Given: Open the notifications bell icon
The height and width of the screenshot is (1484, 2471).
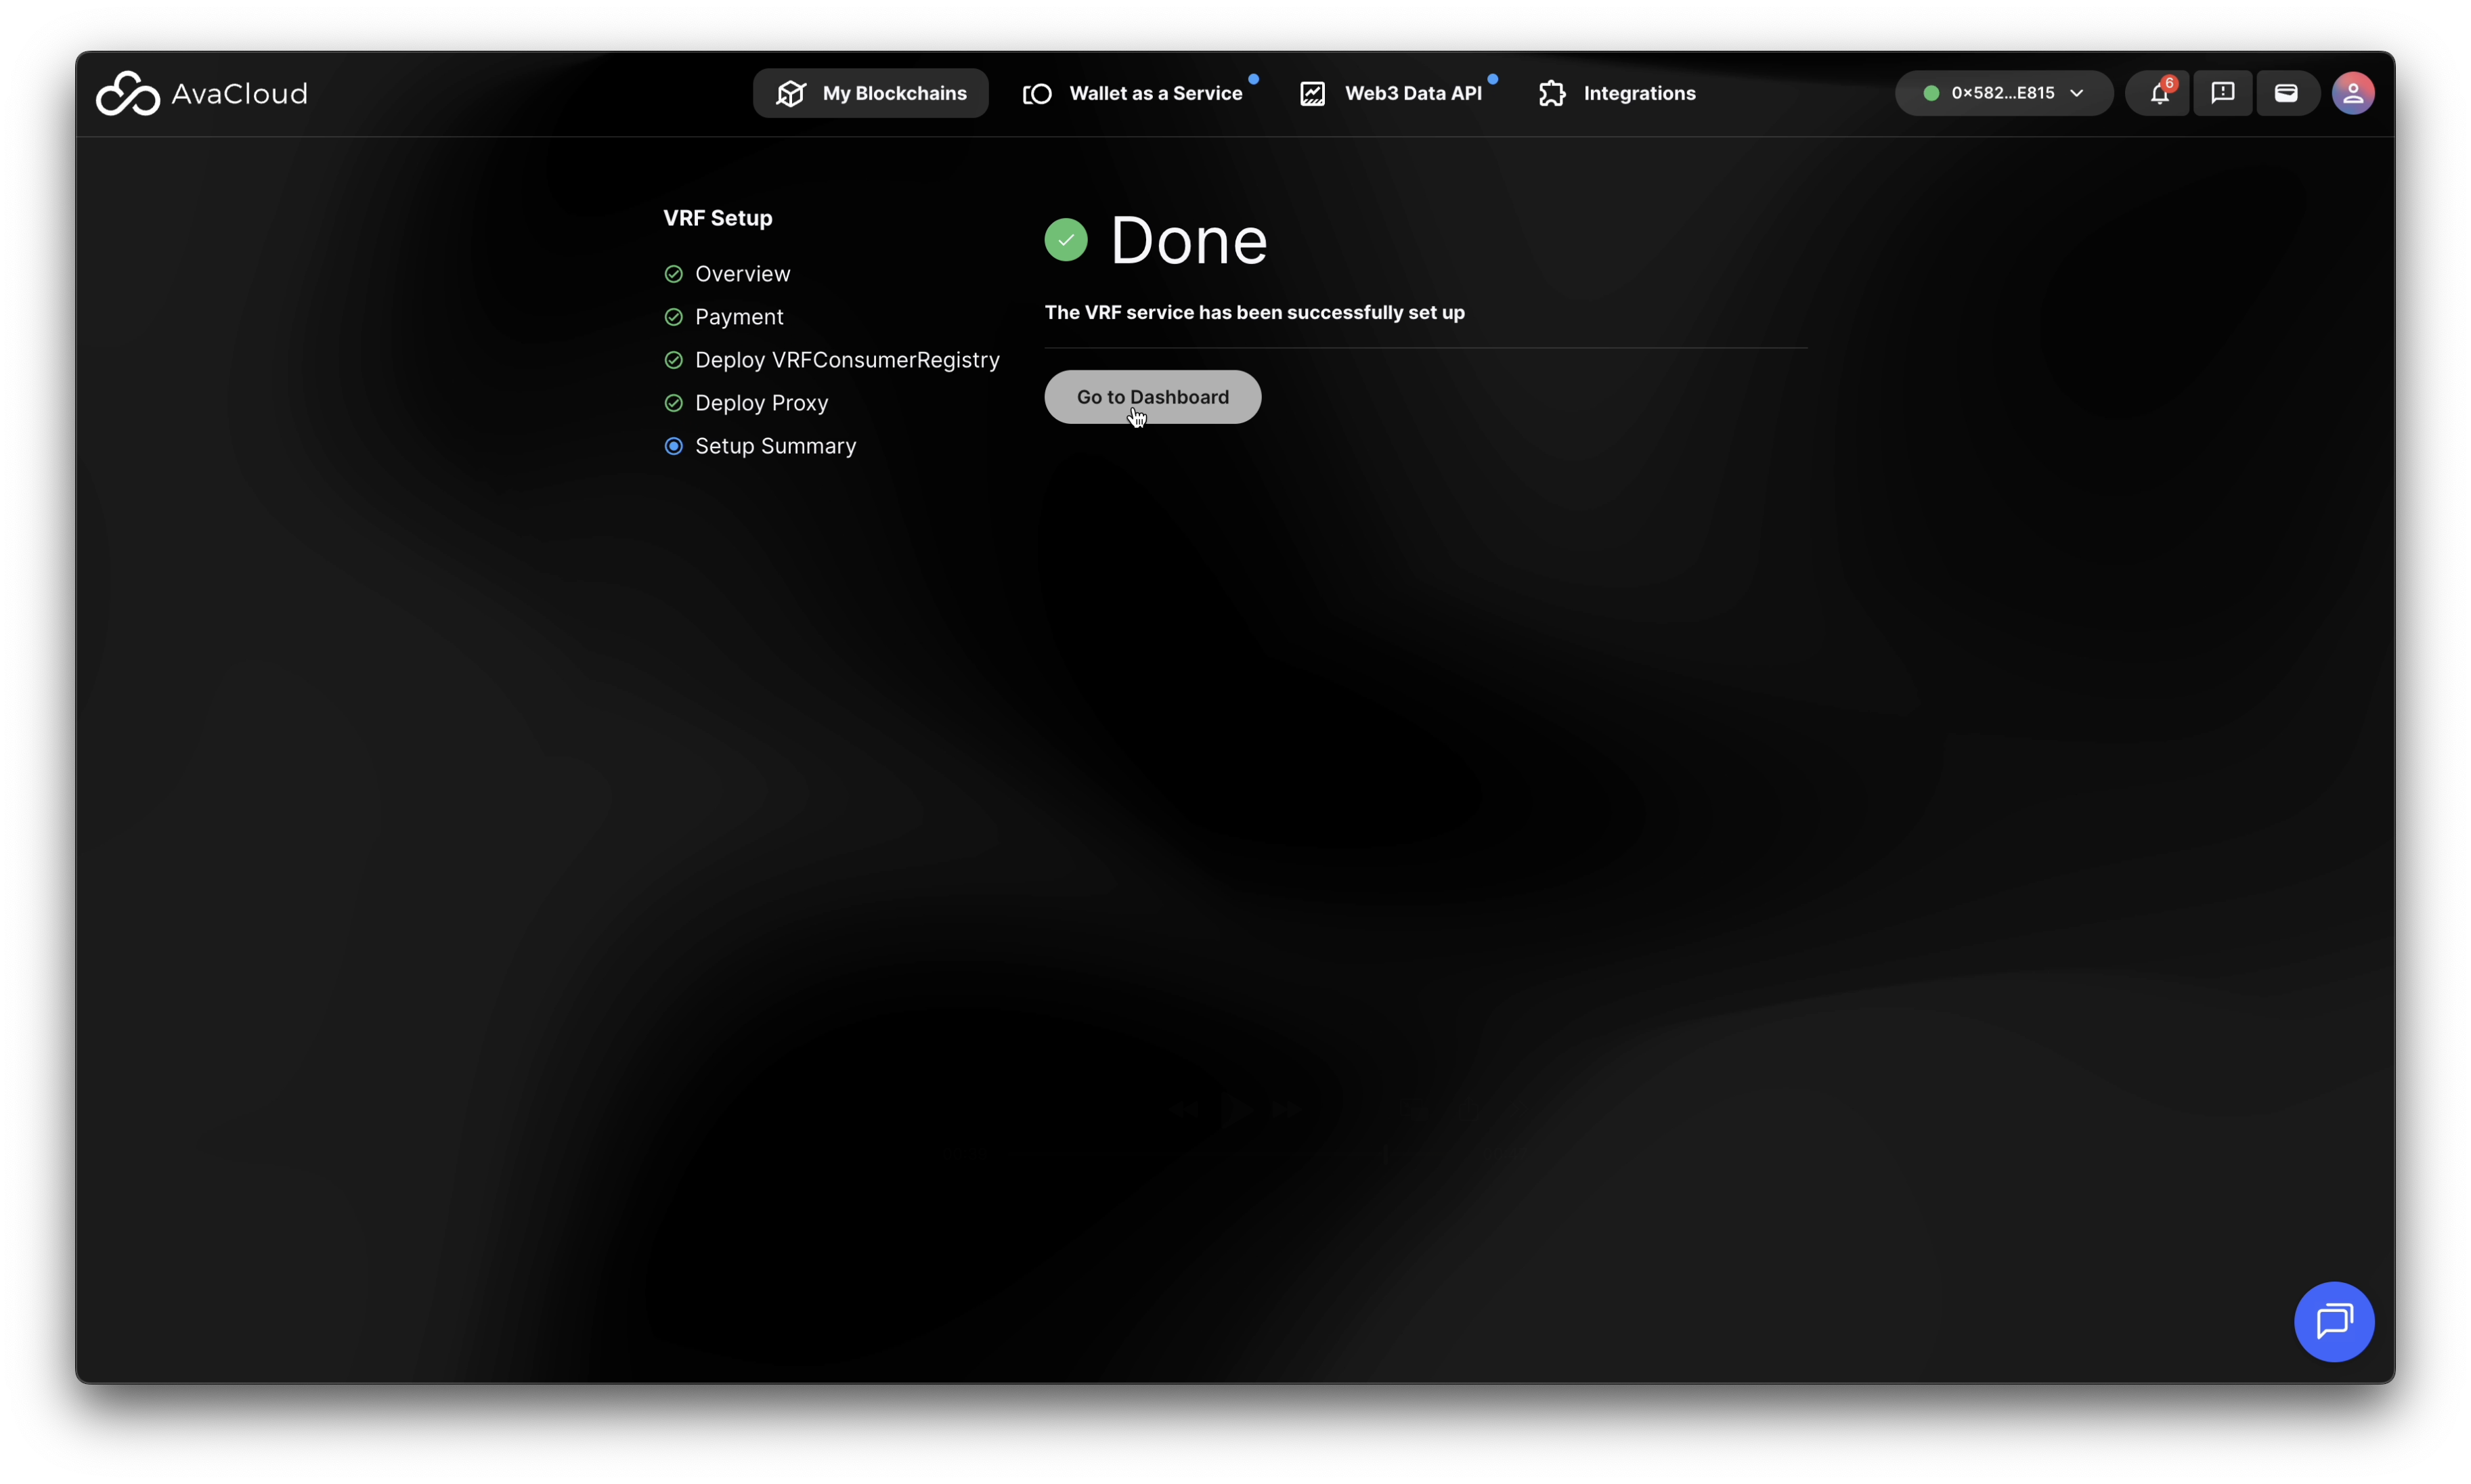Looking at the screenshot, I should pyautogui.click(x=2158, y=94).
